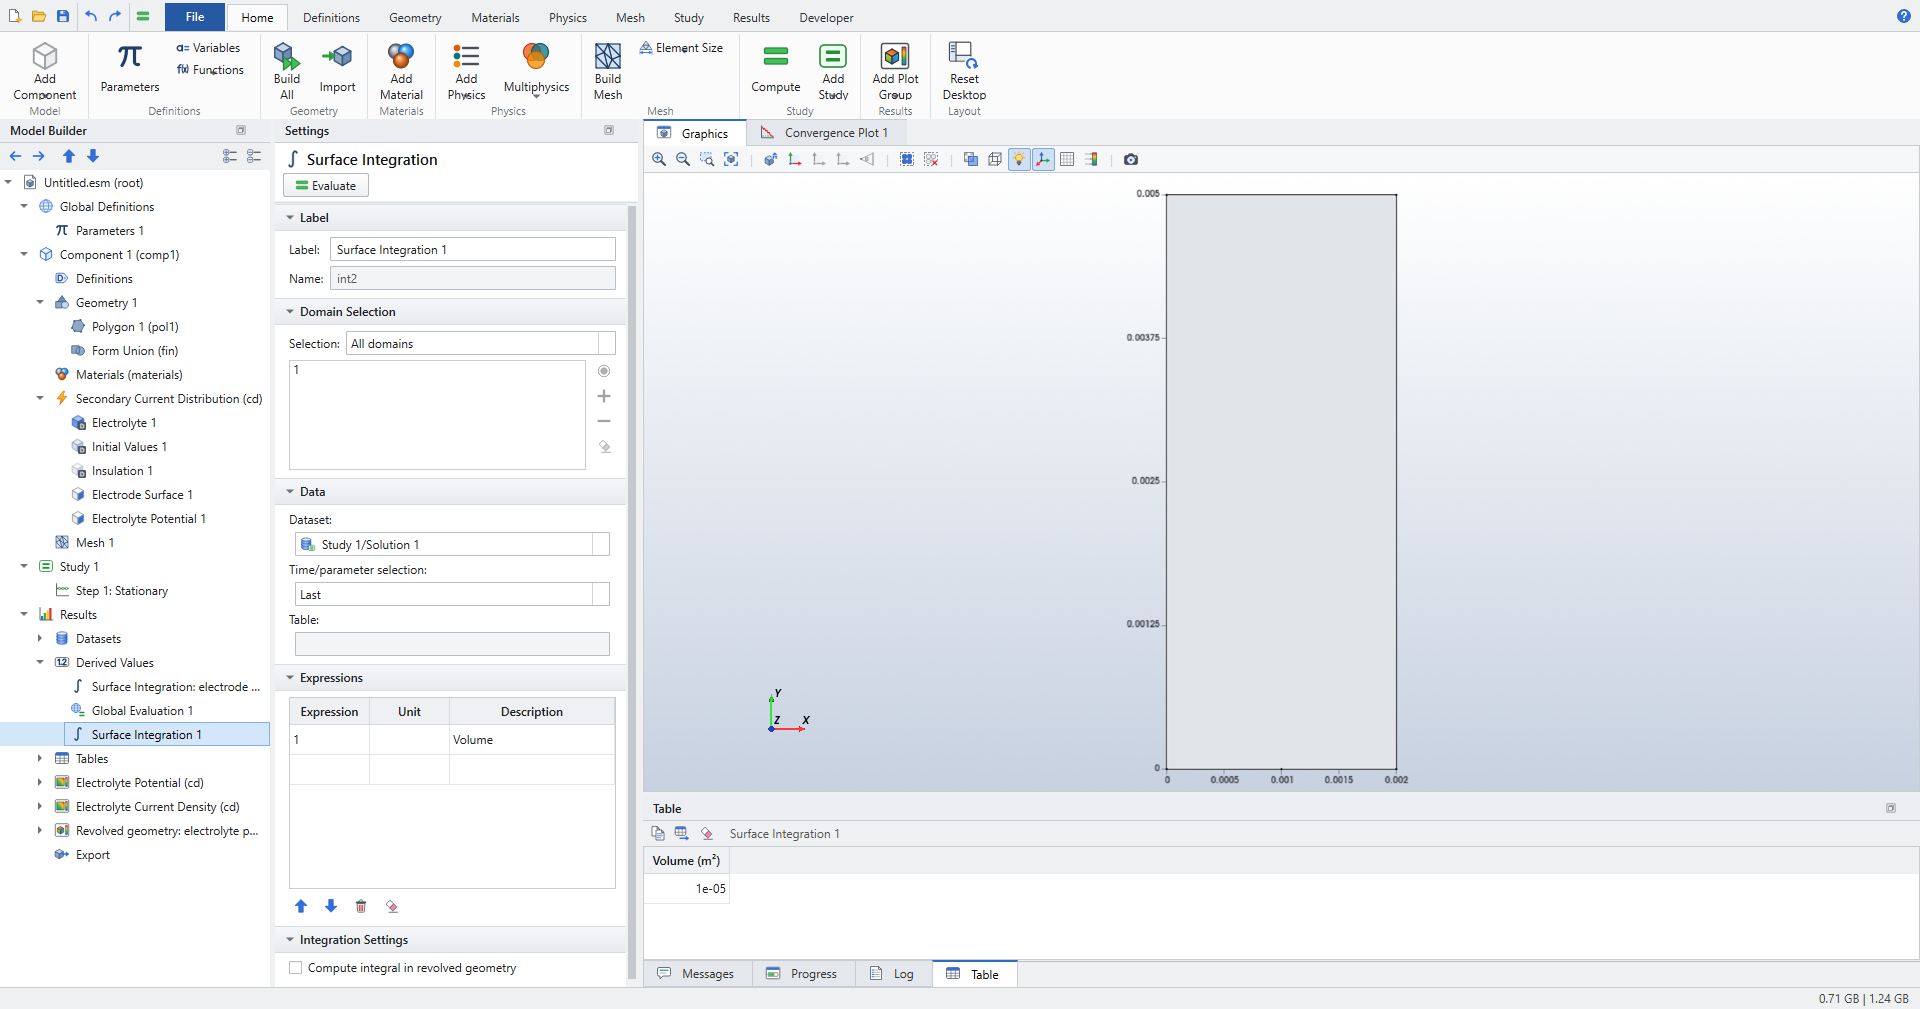Click Add Physics in the ribbon
1920x1009 pixels.
(466, 70)
